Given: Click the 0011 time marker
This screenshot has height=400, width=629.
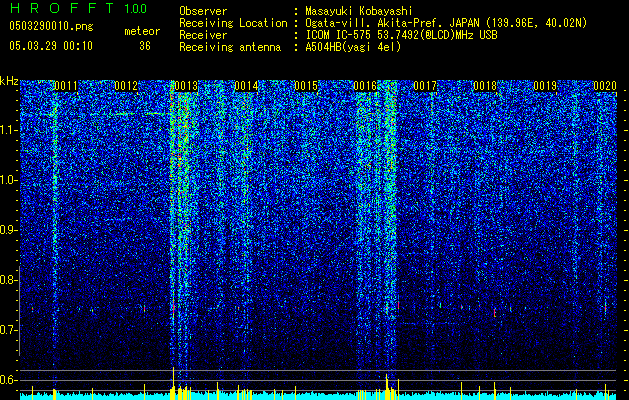Looking at the screenshot, I should 66,86.
